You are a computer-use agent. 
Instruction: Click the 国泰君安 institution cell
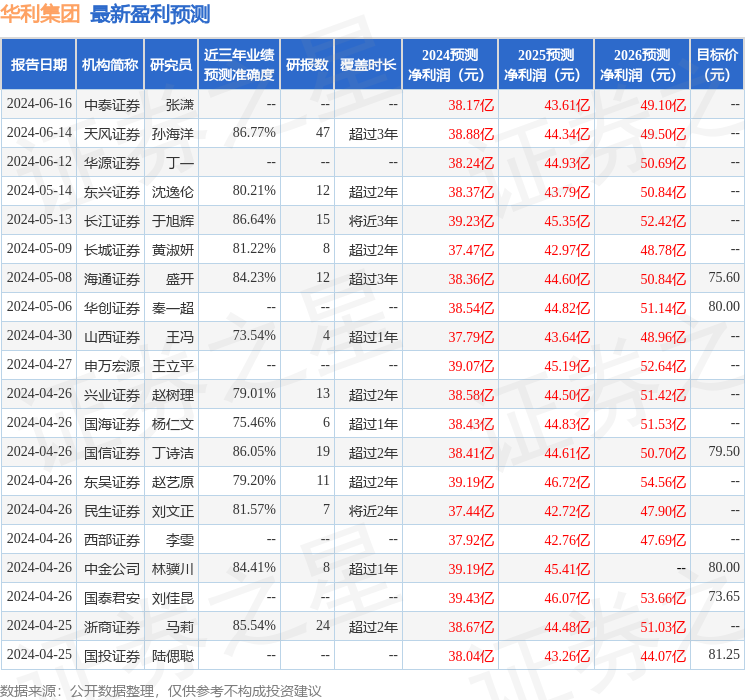(x=112, y=598)
